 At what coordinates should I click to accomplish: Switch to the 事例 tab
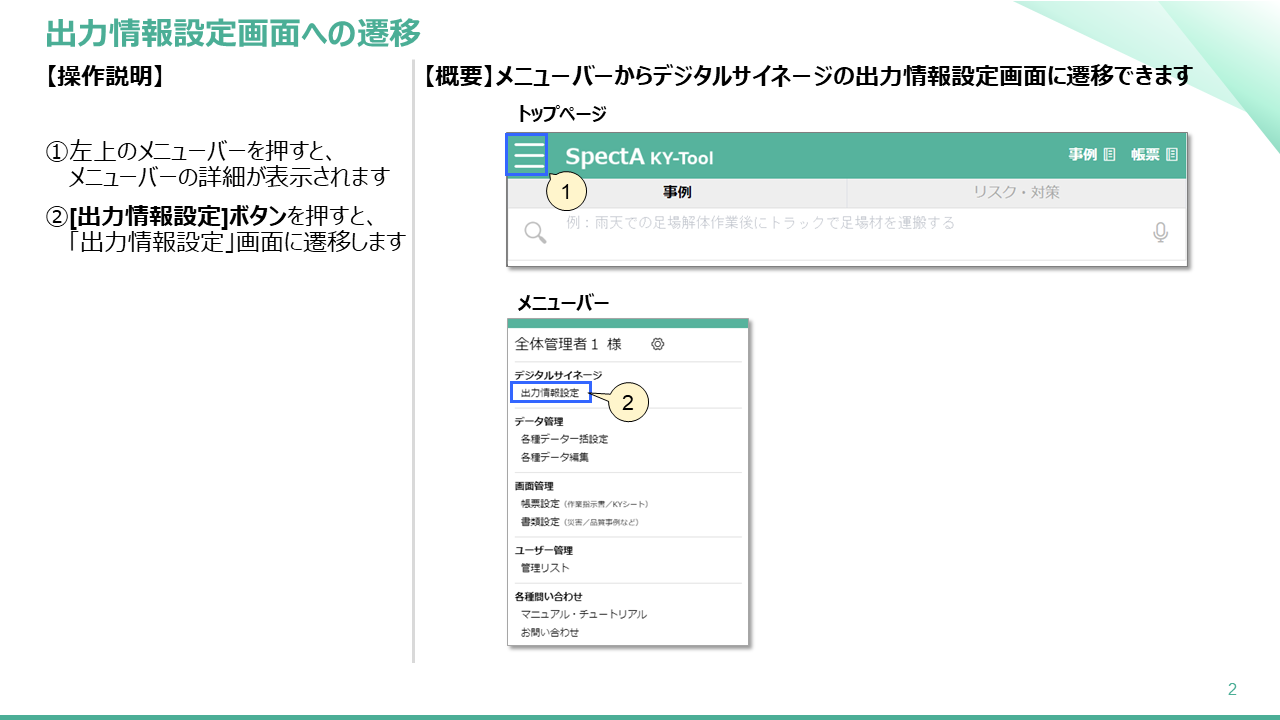click(x=677, y=192)
